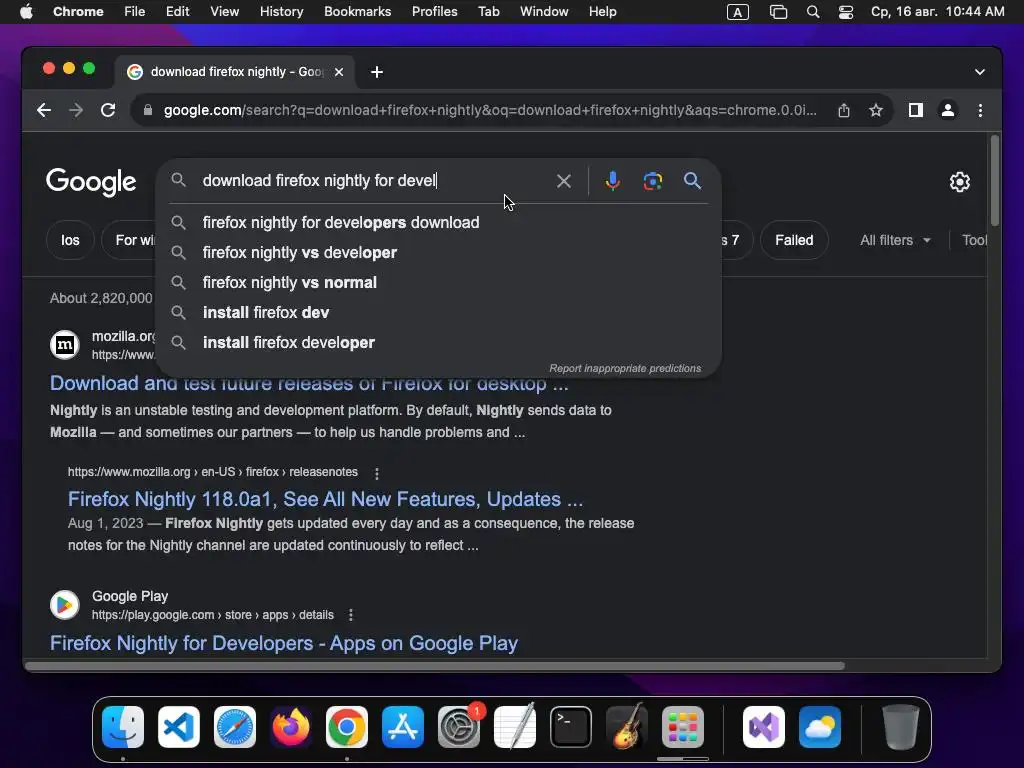The width and height of the screenshot is (1024, 768).
Task: Click the Chrome forward arrow button
Action: click(76, 110)
